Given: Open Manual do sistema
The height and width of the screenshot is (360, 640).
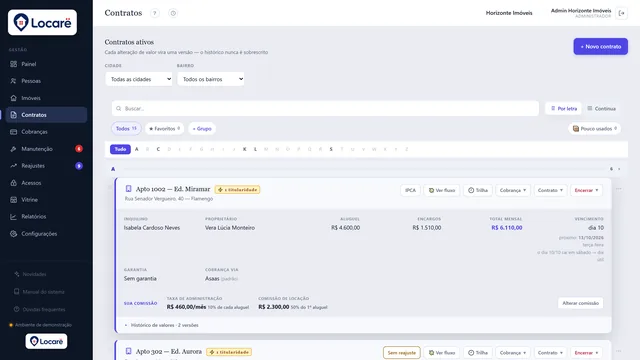Looking at the screenshot, I should tap(39, 292).
